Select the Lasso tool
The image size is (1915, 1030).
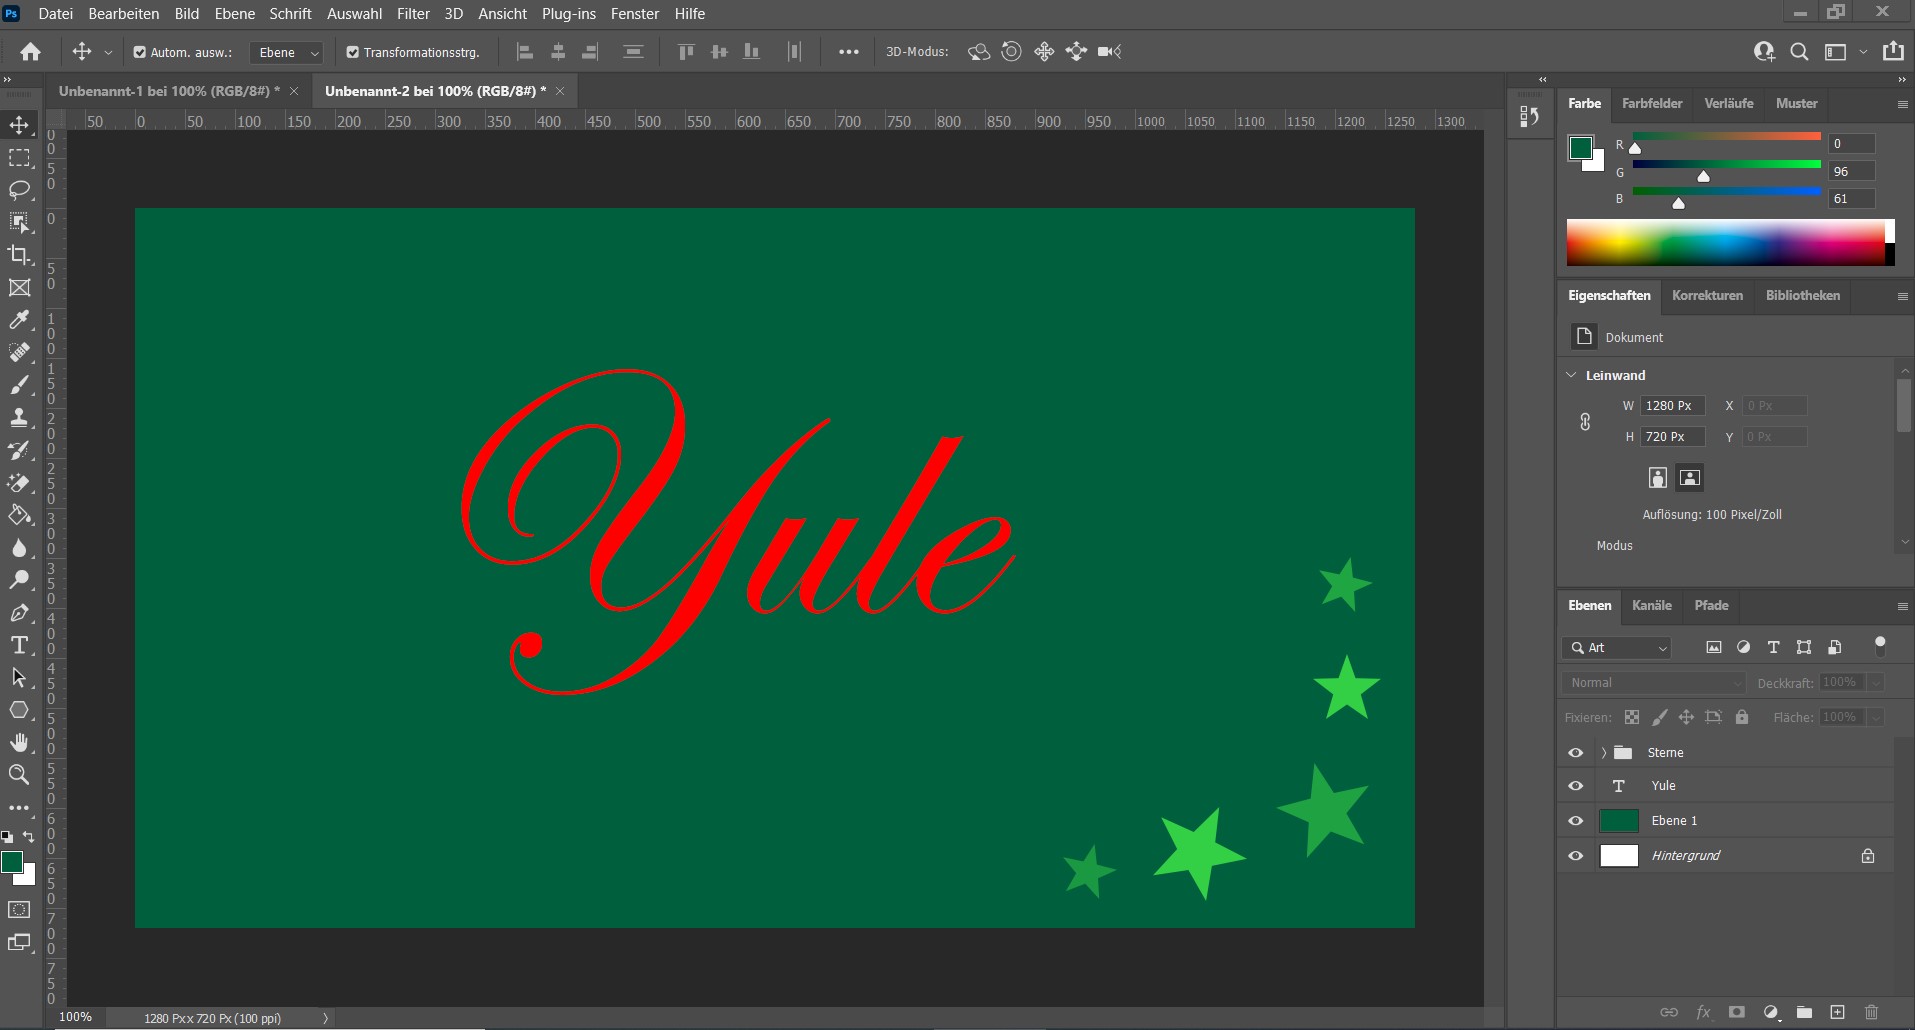19,190
